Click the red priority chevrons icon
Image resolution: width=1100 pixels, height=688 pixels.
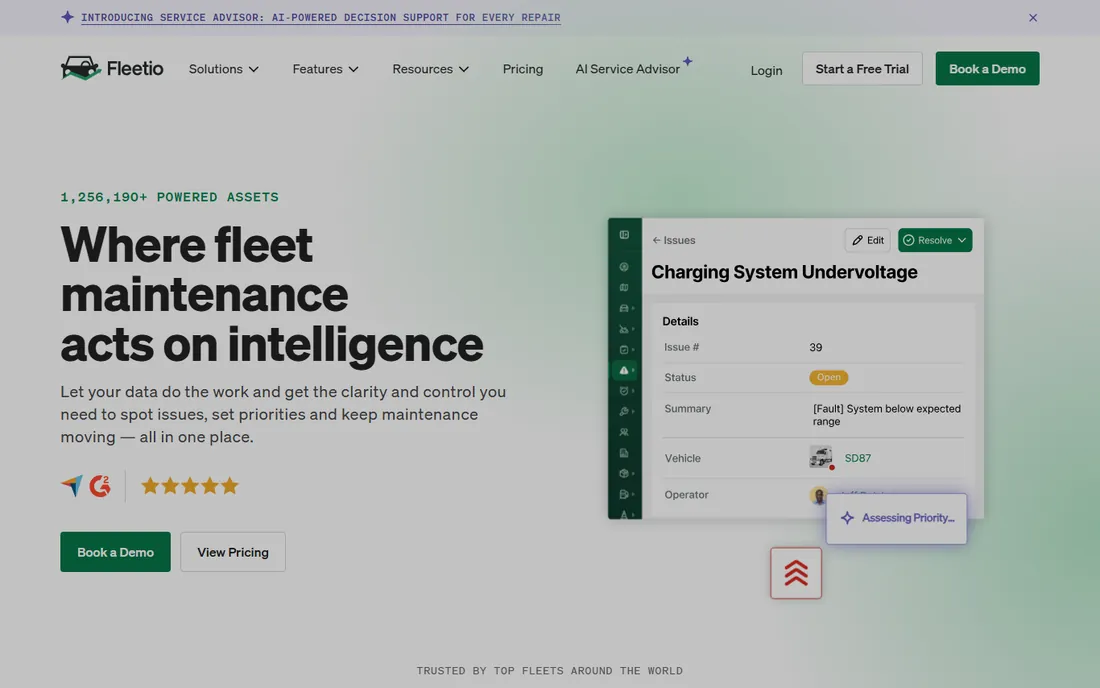[796, 573]
